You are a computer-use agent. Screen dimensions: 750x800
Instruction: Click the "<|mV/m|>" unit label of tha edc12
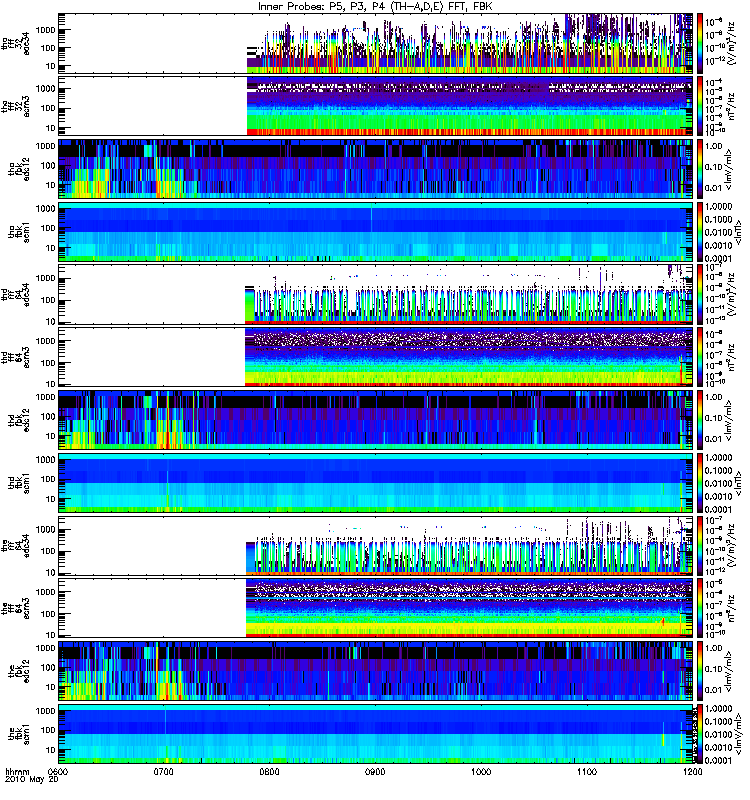730,169
